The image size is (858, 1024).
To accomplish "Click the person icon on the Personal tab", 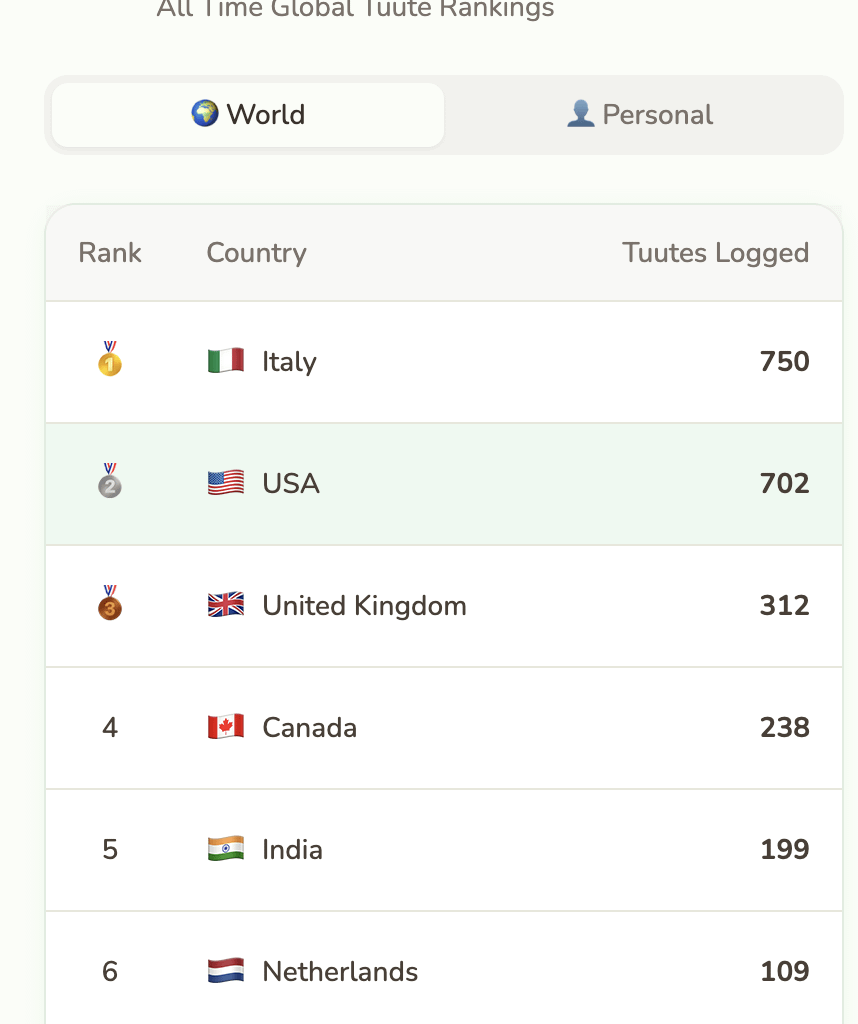I will tap(582, 114).
